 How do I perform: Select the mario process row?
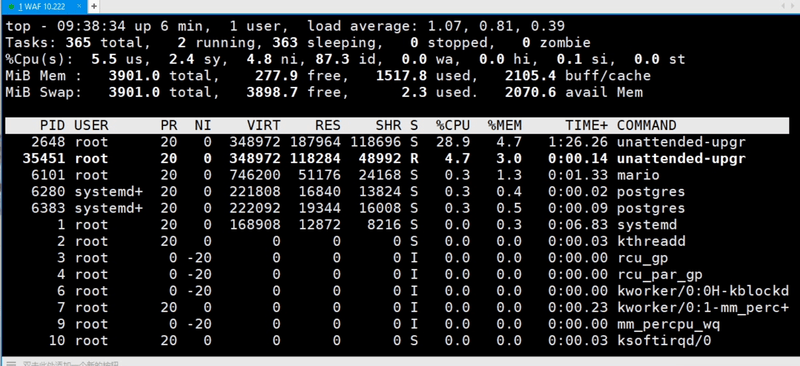point(398,175)
